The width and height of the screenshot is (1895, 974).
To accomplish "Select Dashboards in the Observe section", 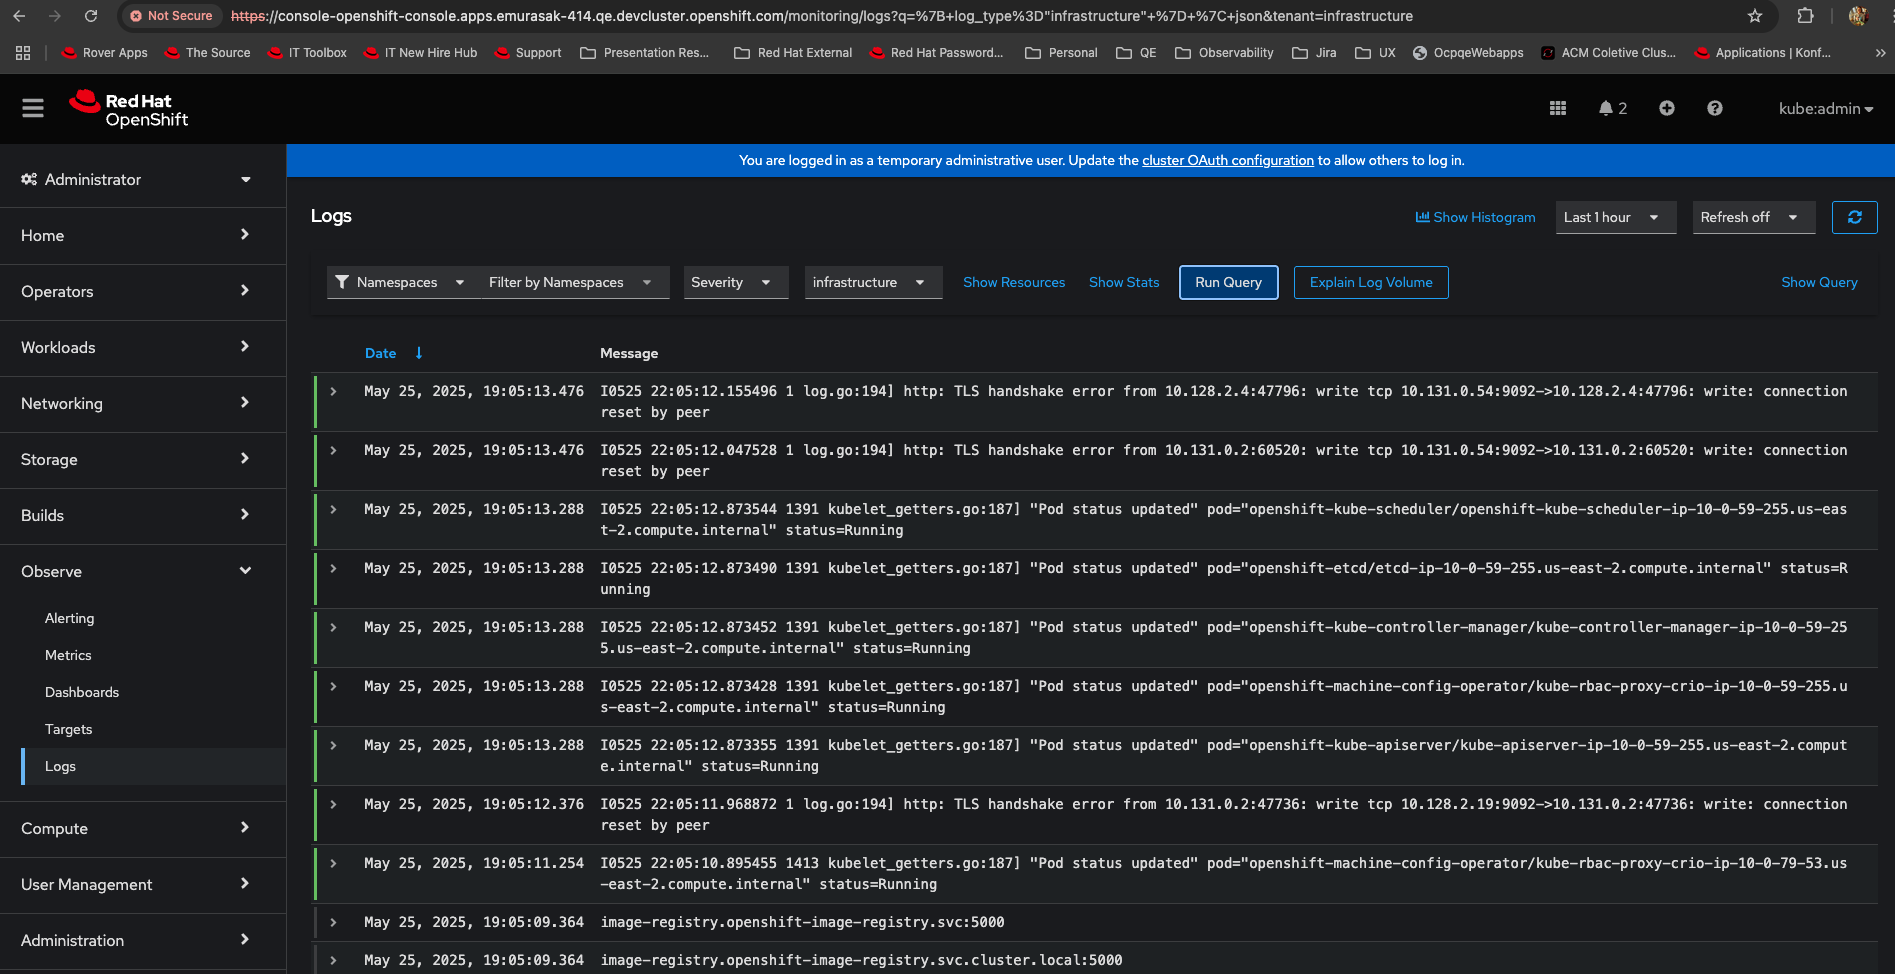I will [82, 692].
